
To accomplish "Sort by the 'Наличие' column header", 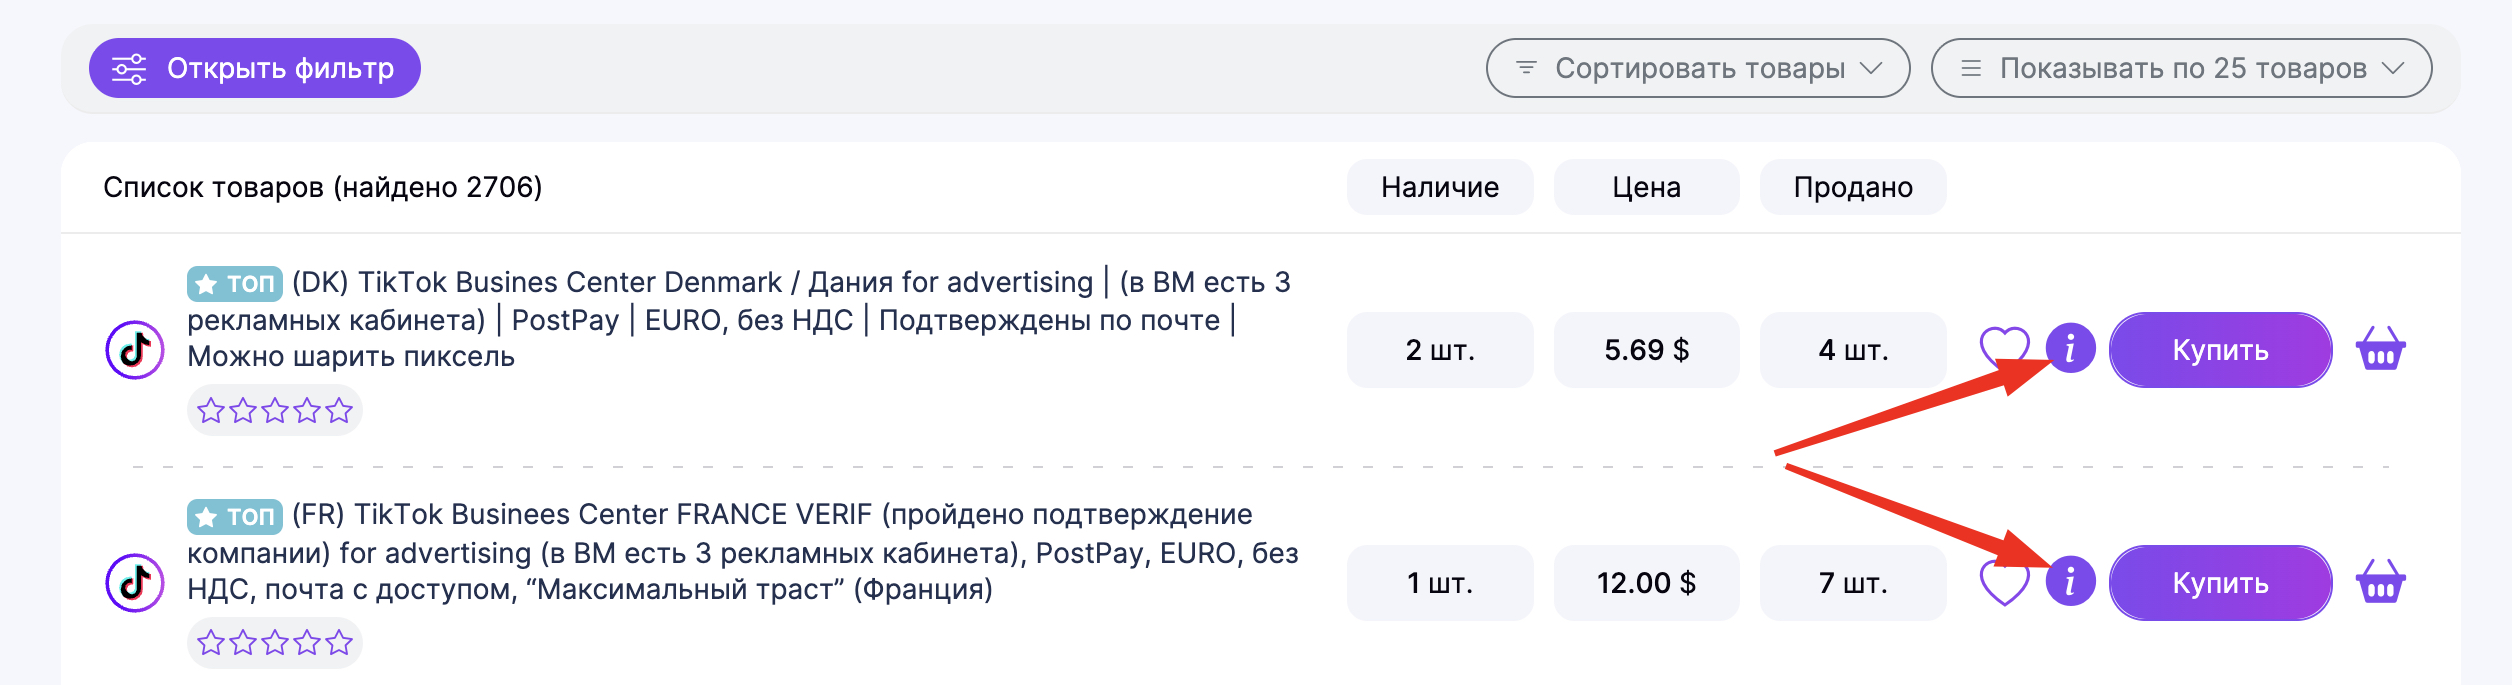I will coord(1440,187).
